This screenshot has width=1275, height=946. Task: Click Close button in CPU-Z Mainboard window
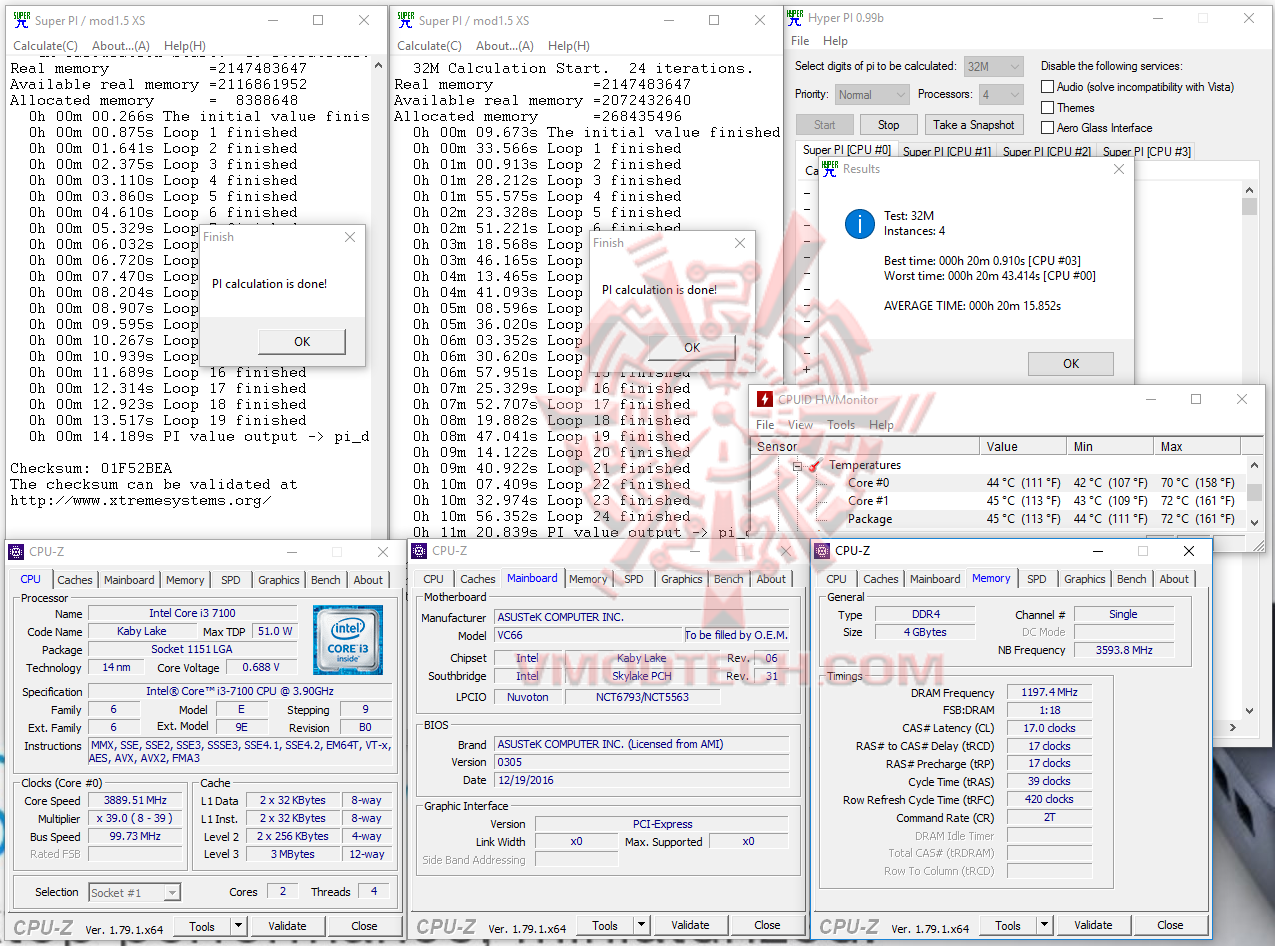point(767,925)
